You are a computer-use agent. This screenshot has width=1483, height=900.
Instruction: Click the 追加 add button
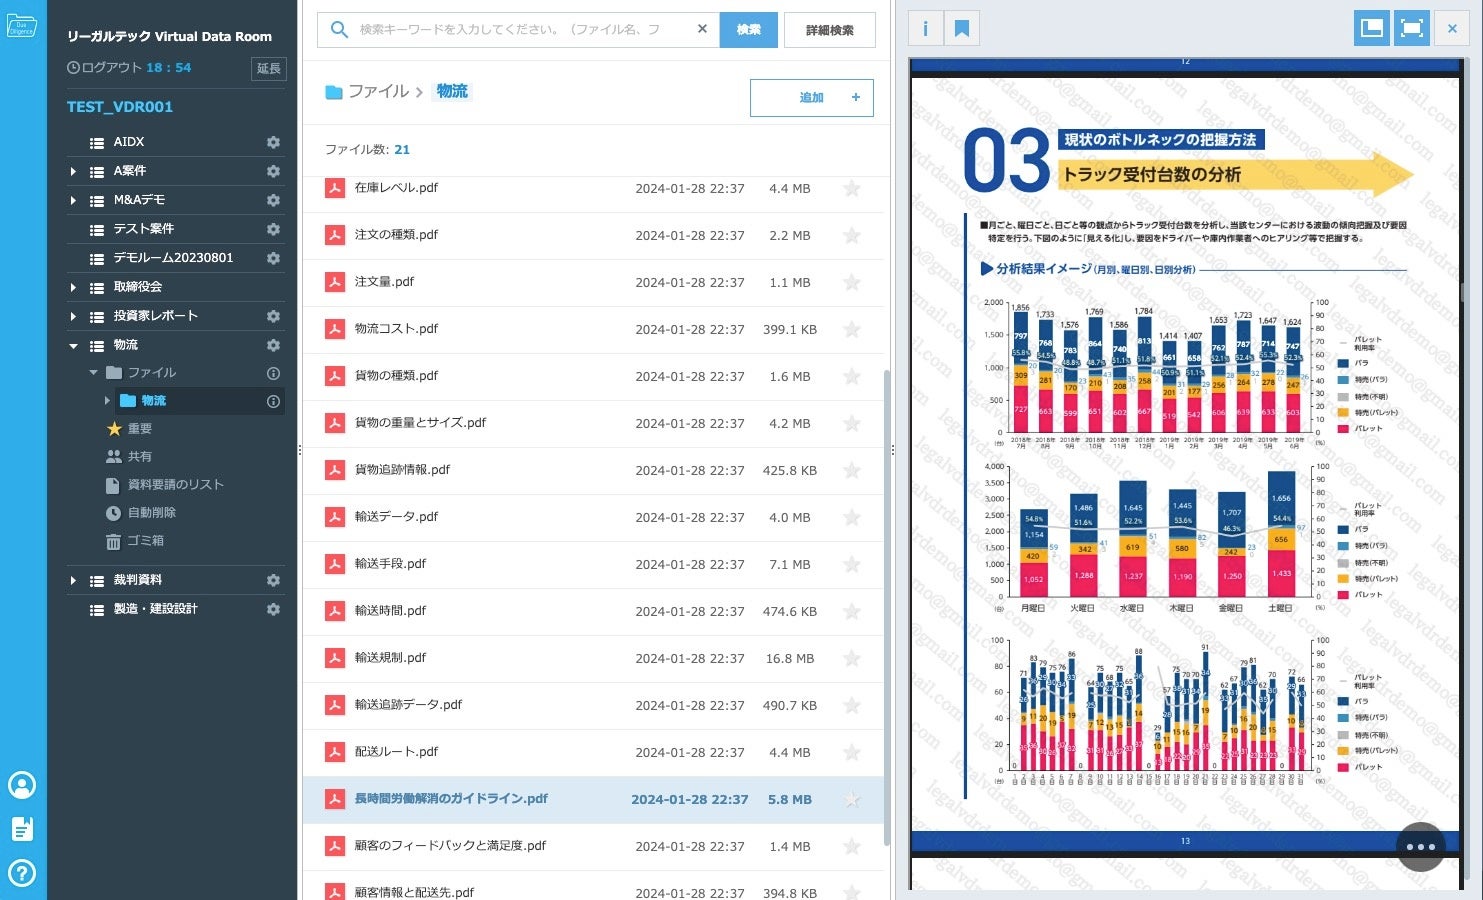click(x=812, y=98)
